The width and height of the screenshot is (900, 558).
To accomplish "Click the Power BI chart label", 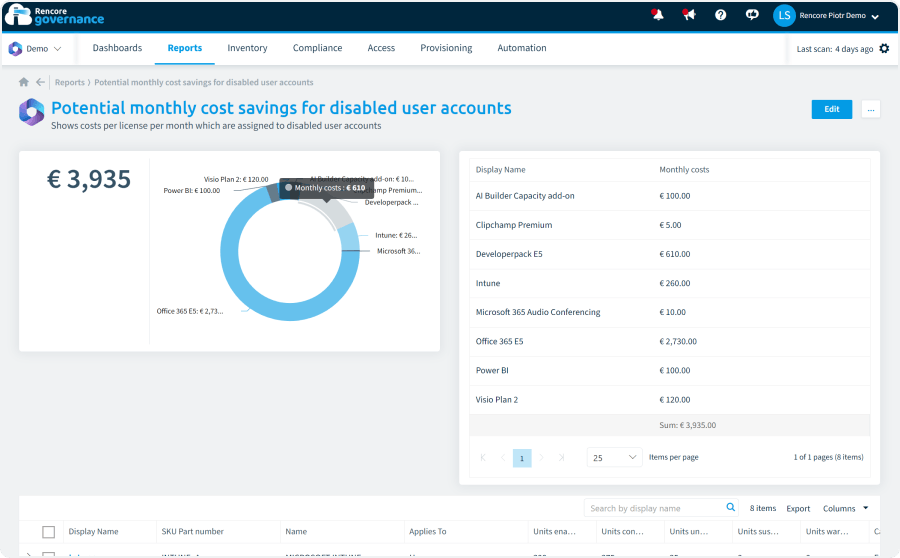I will 191,191.
